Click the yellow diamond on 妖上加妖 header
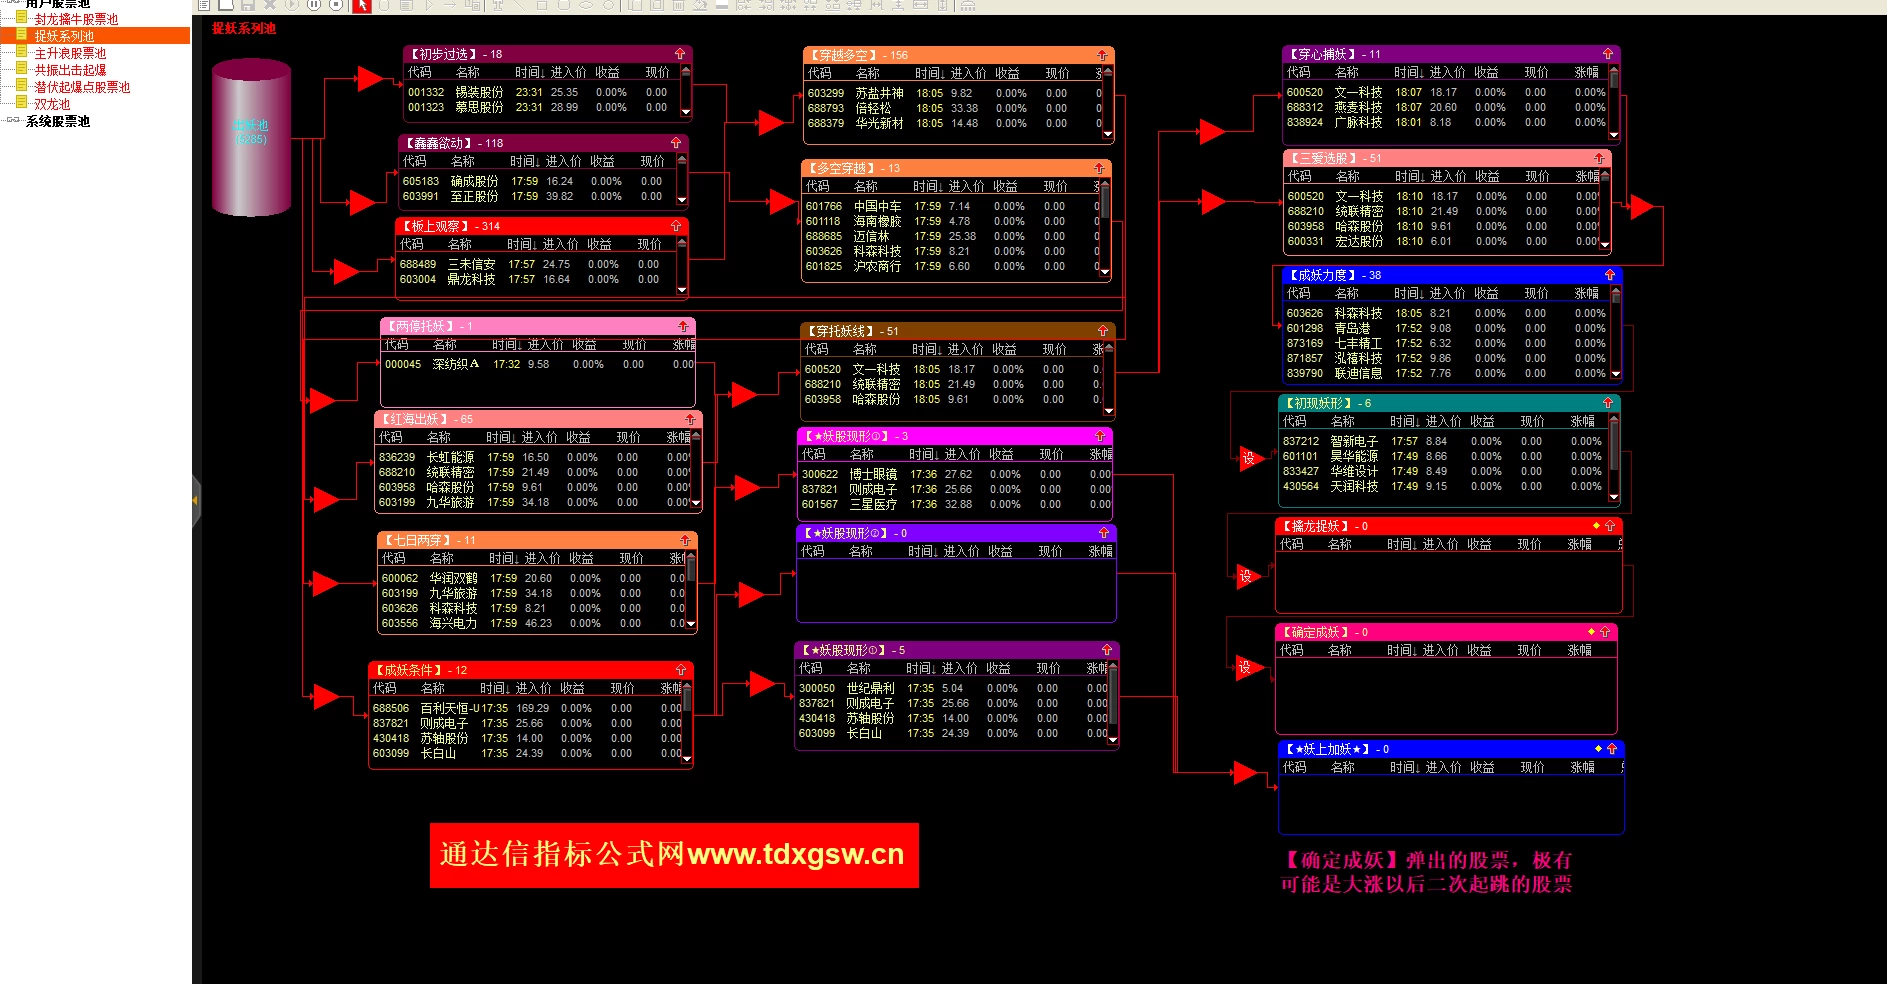This screenshot has width=1887, height=984. pos(1598,748)
